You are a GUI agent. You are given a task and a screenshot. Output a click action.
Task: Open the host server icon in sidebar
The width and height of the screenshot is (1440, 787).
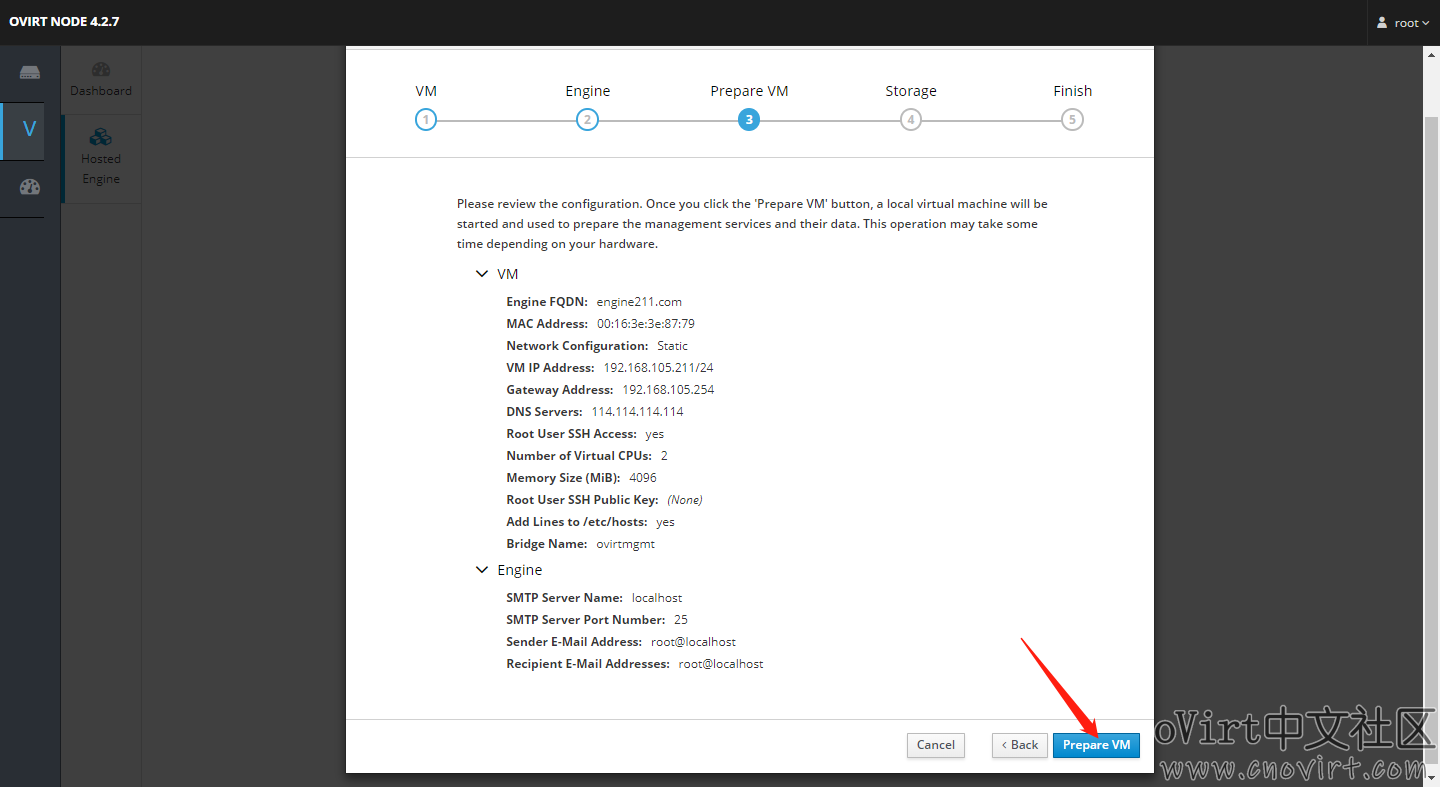point(29,73)
